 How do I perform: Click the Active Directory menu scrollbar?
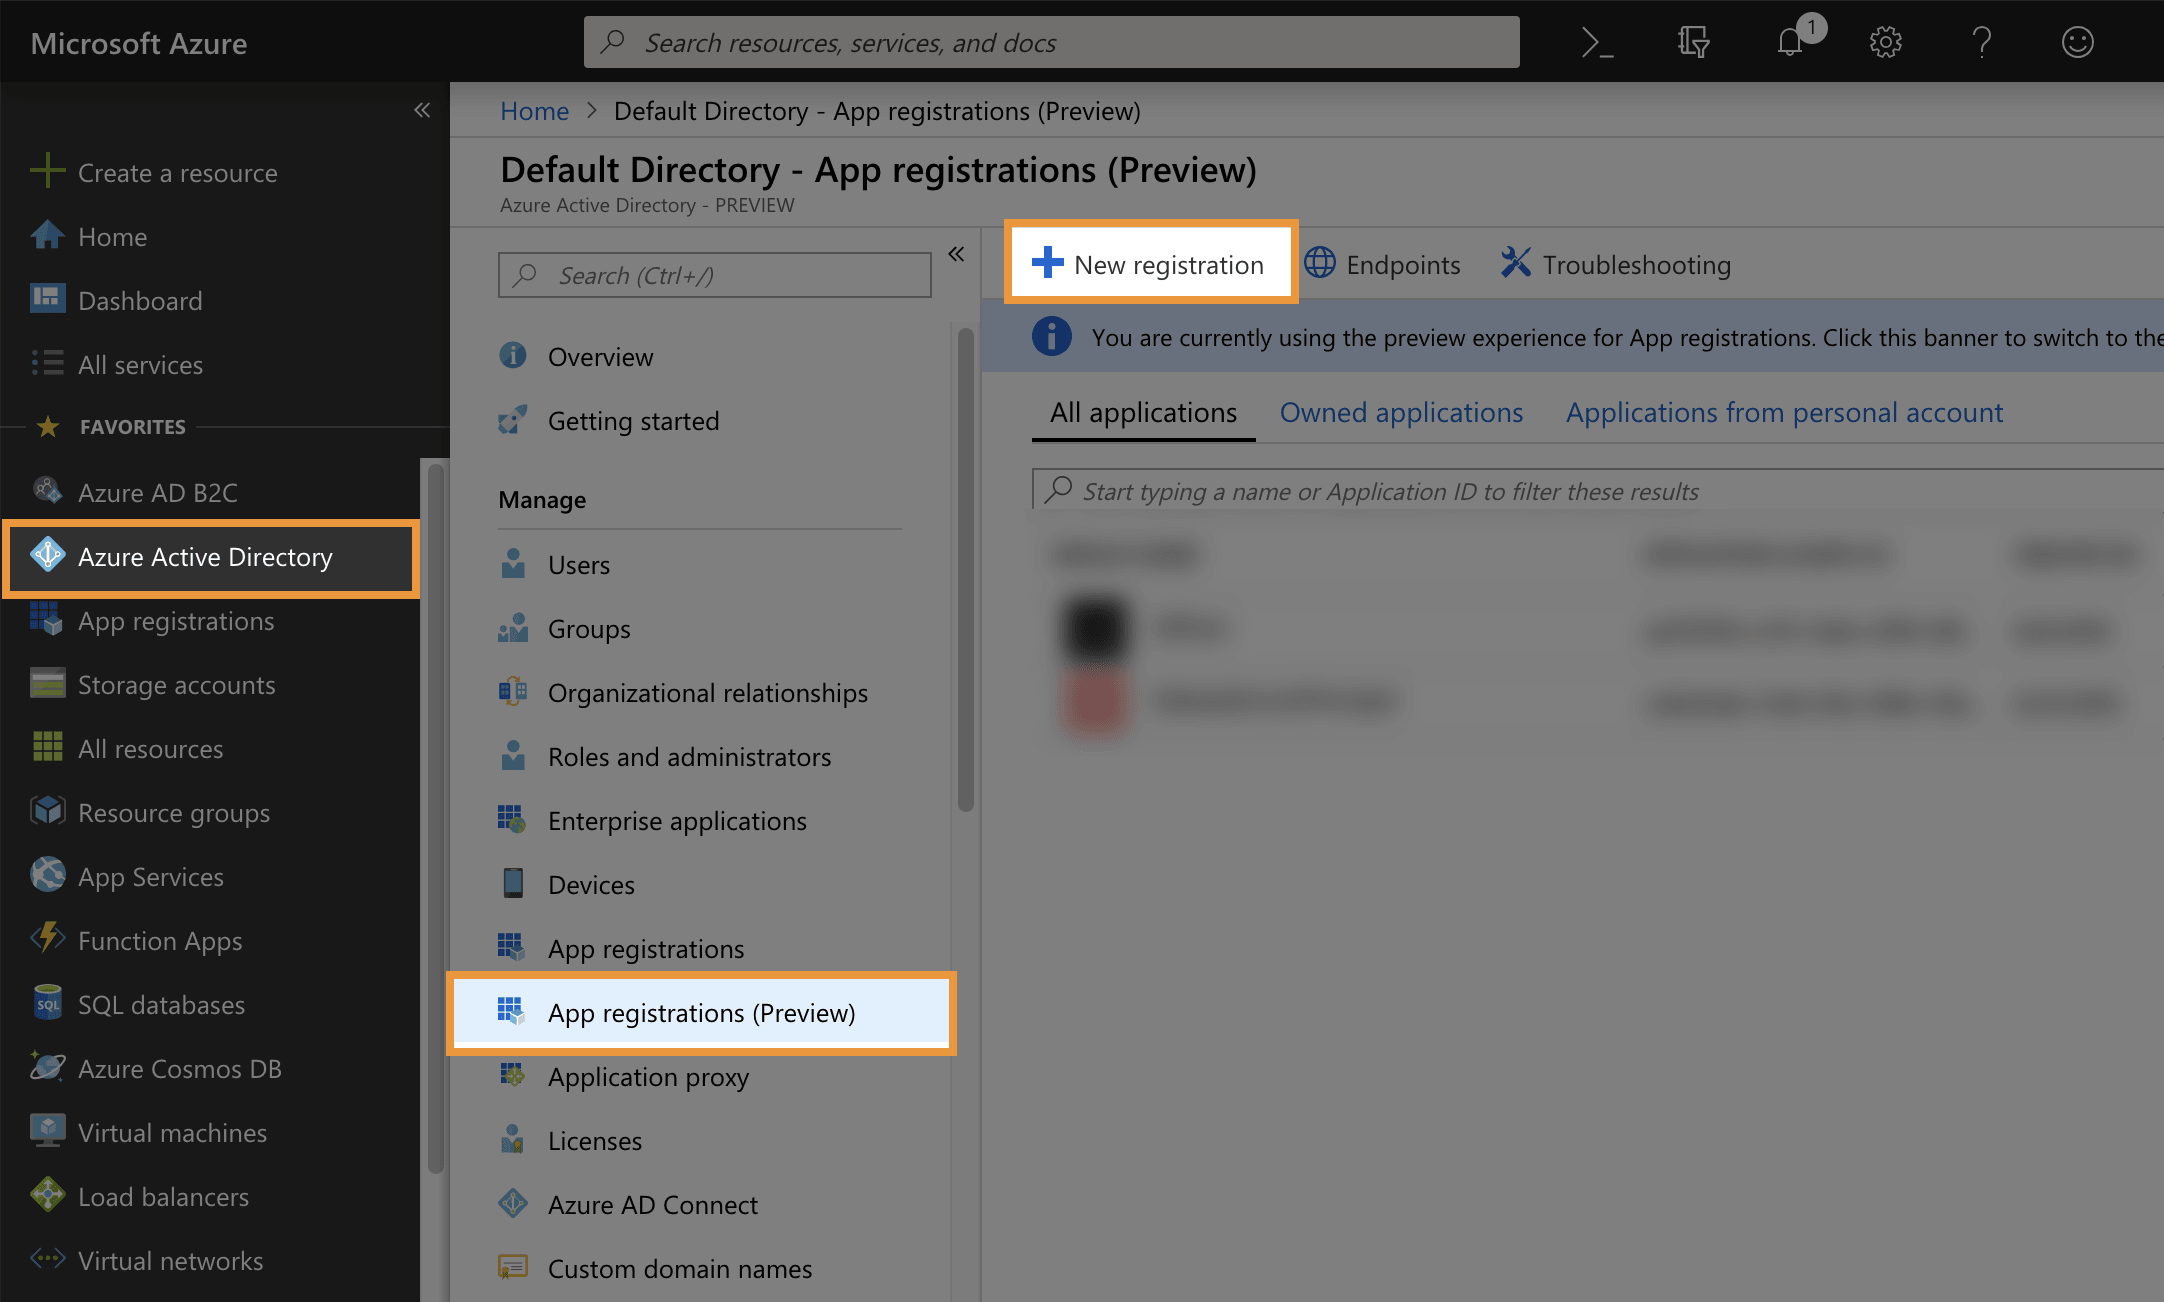tap(965, 570)
